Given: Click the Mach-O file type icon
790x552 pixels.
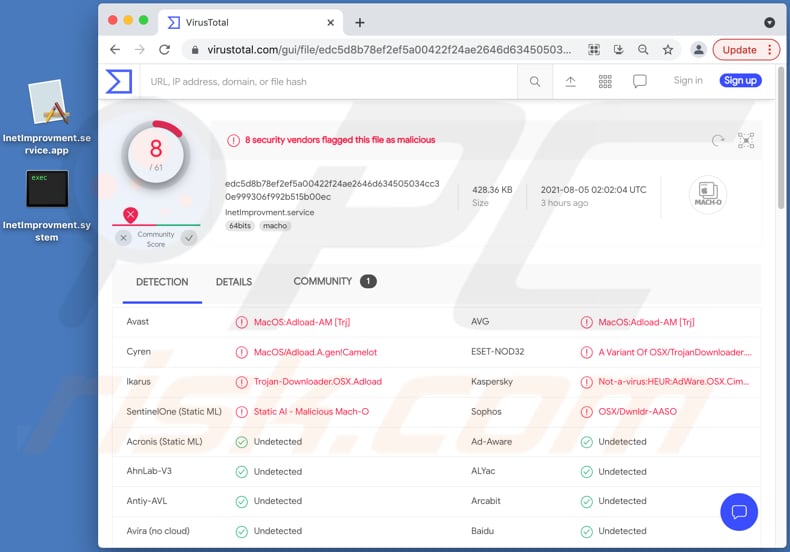Looking at the screenshot, I should pyautogui.click(x=707, y=194).
